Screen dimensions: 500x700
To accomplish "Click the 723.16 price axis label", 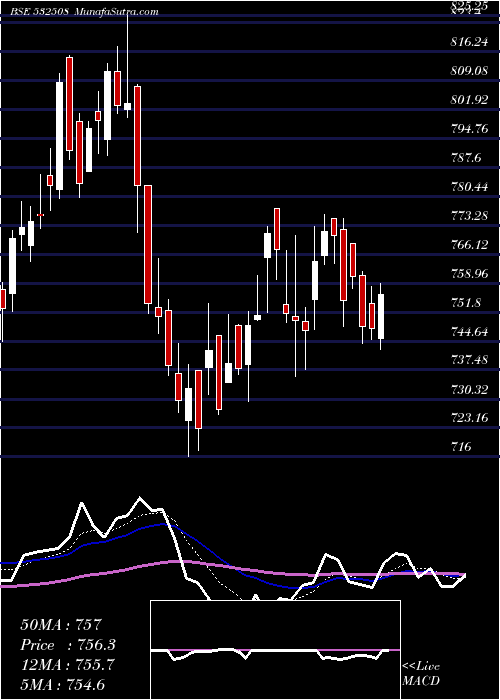I will coord(469,418).
